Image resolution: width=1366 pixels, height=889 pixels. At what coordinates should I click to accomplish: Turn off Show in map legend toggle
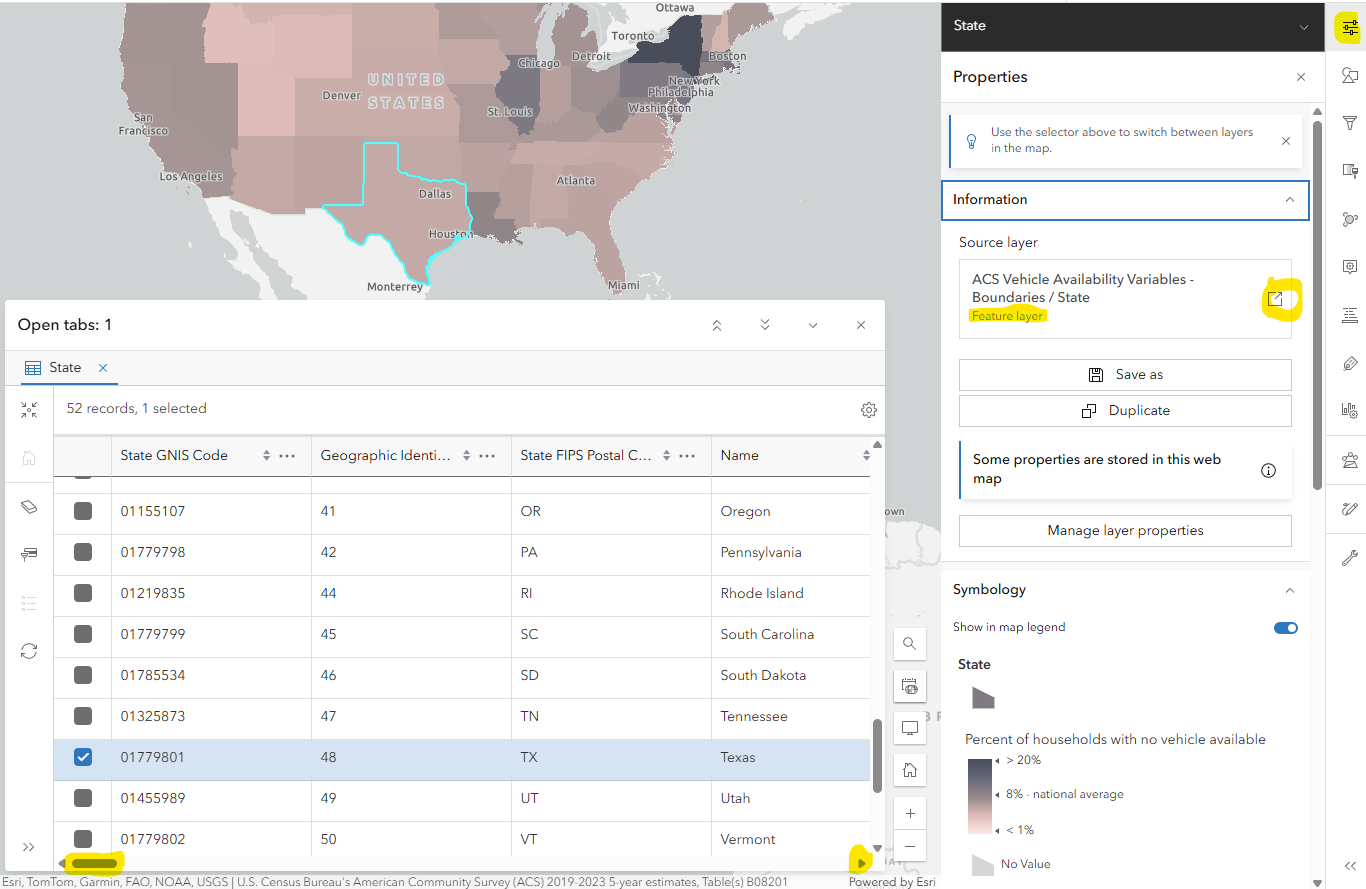(x=1285, y=628)
